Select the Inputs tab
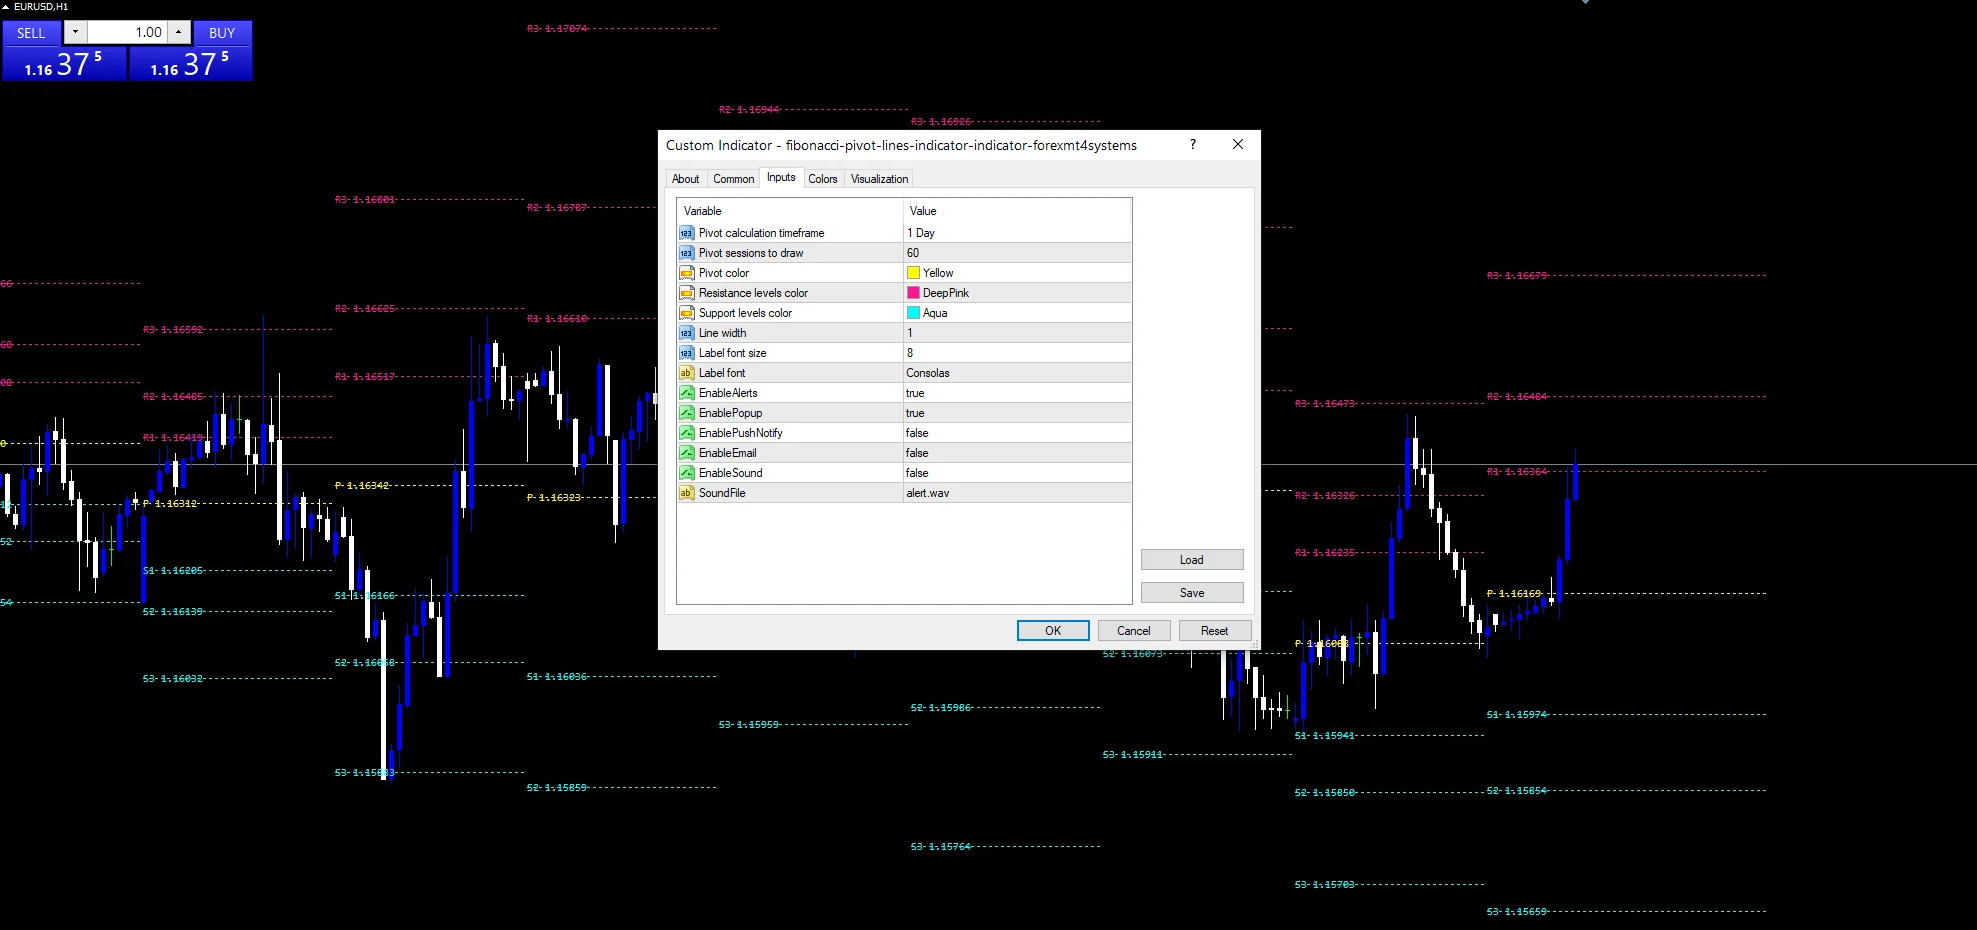The image size is (1977, 930). click(x=781, y=177)
